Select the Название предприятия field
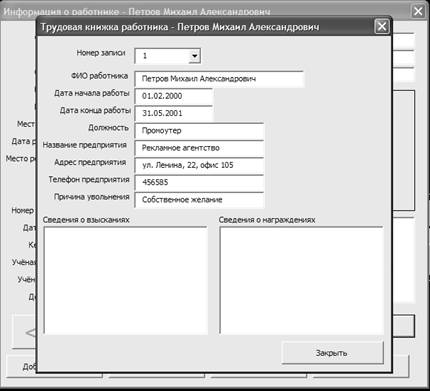430x391 pixels. (199, 148)
